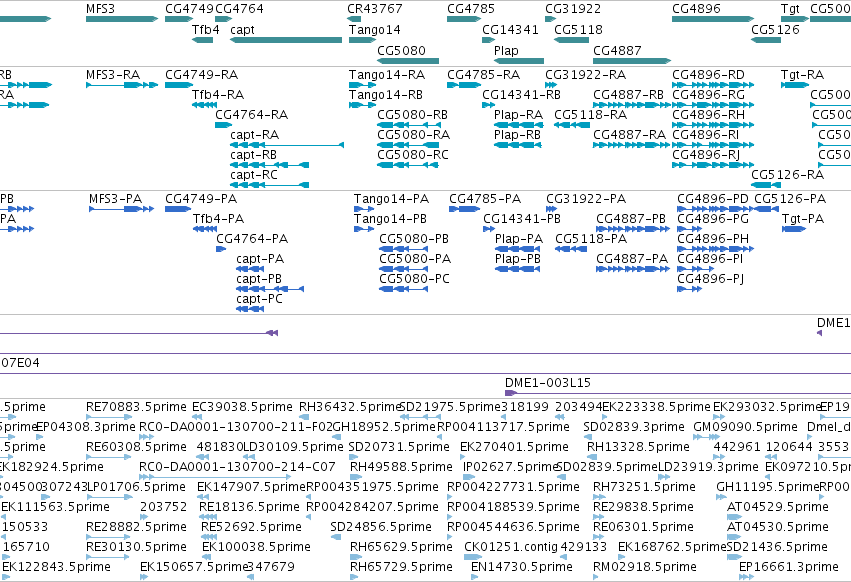The image size is (851, 582).
Task: Click the CG5080-RC transcript label
Action: pyautogui.click(x=413, y=155)
